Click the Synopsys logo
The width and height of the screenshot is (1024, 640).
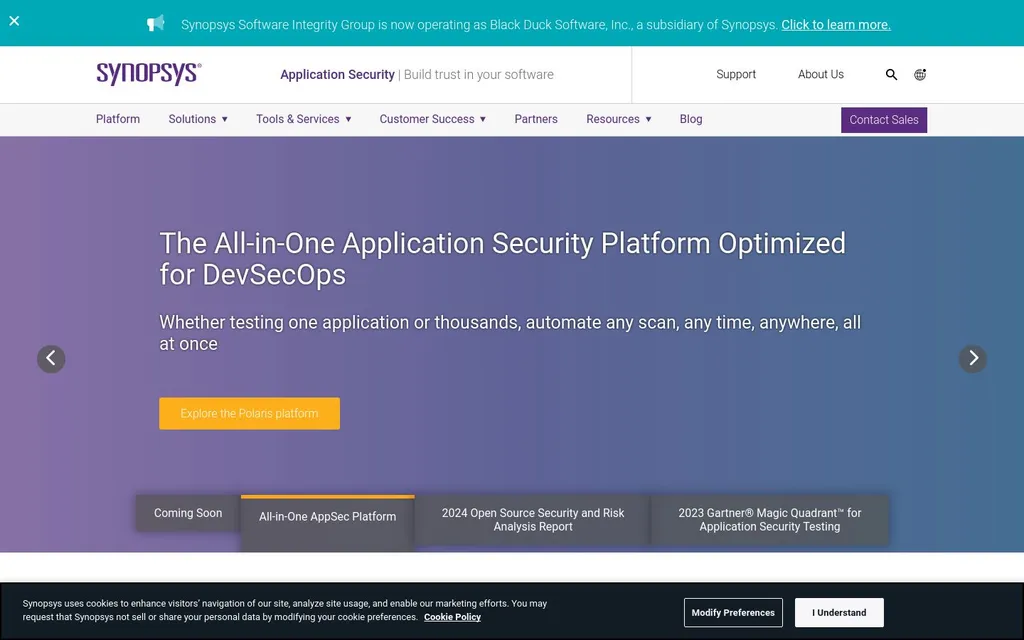pos(149,74)
